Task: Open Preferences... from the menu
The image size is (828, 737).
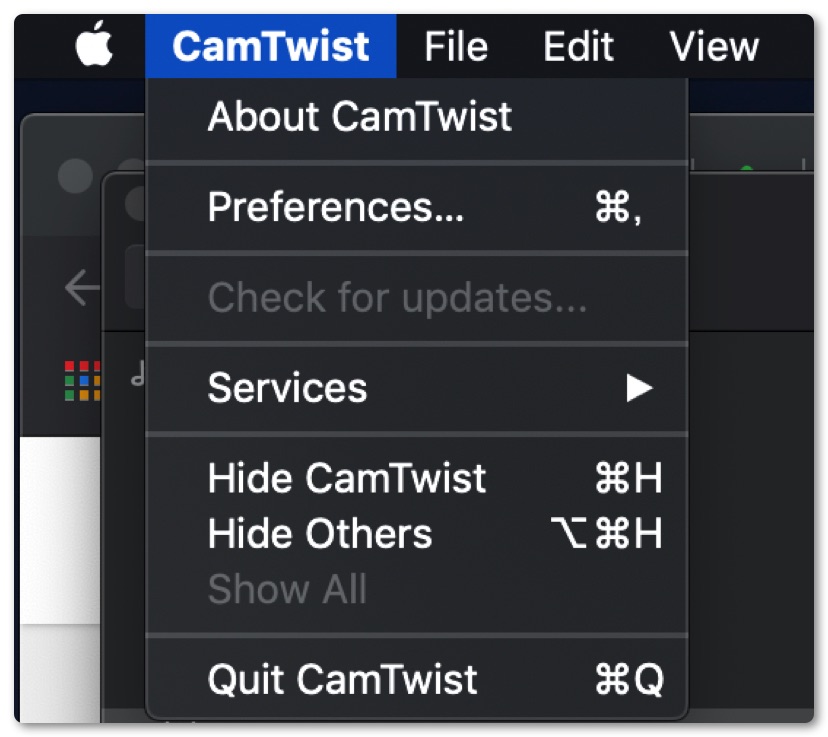Action: (335, 208)
